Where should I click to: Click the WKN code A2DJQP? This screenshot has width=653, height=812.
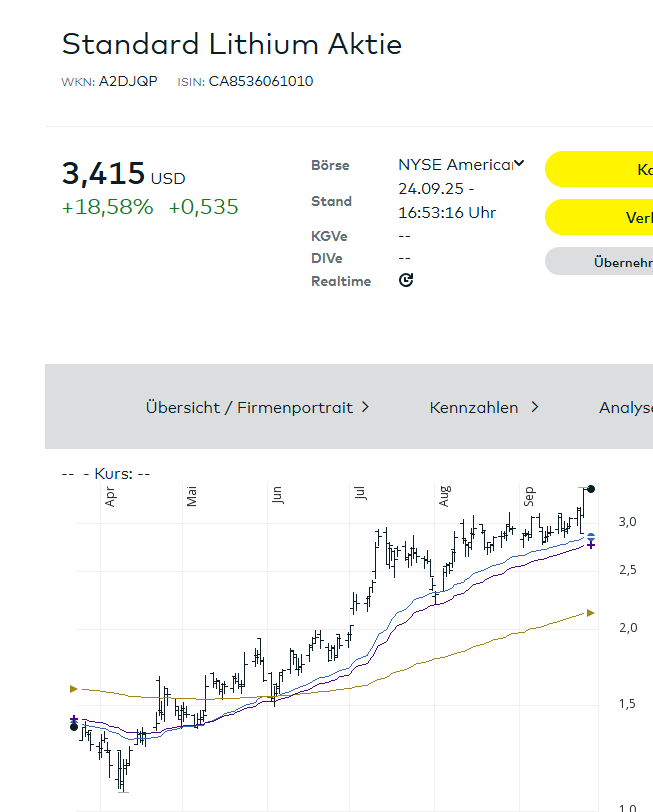tap(127, 82)
